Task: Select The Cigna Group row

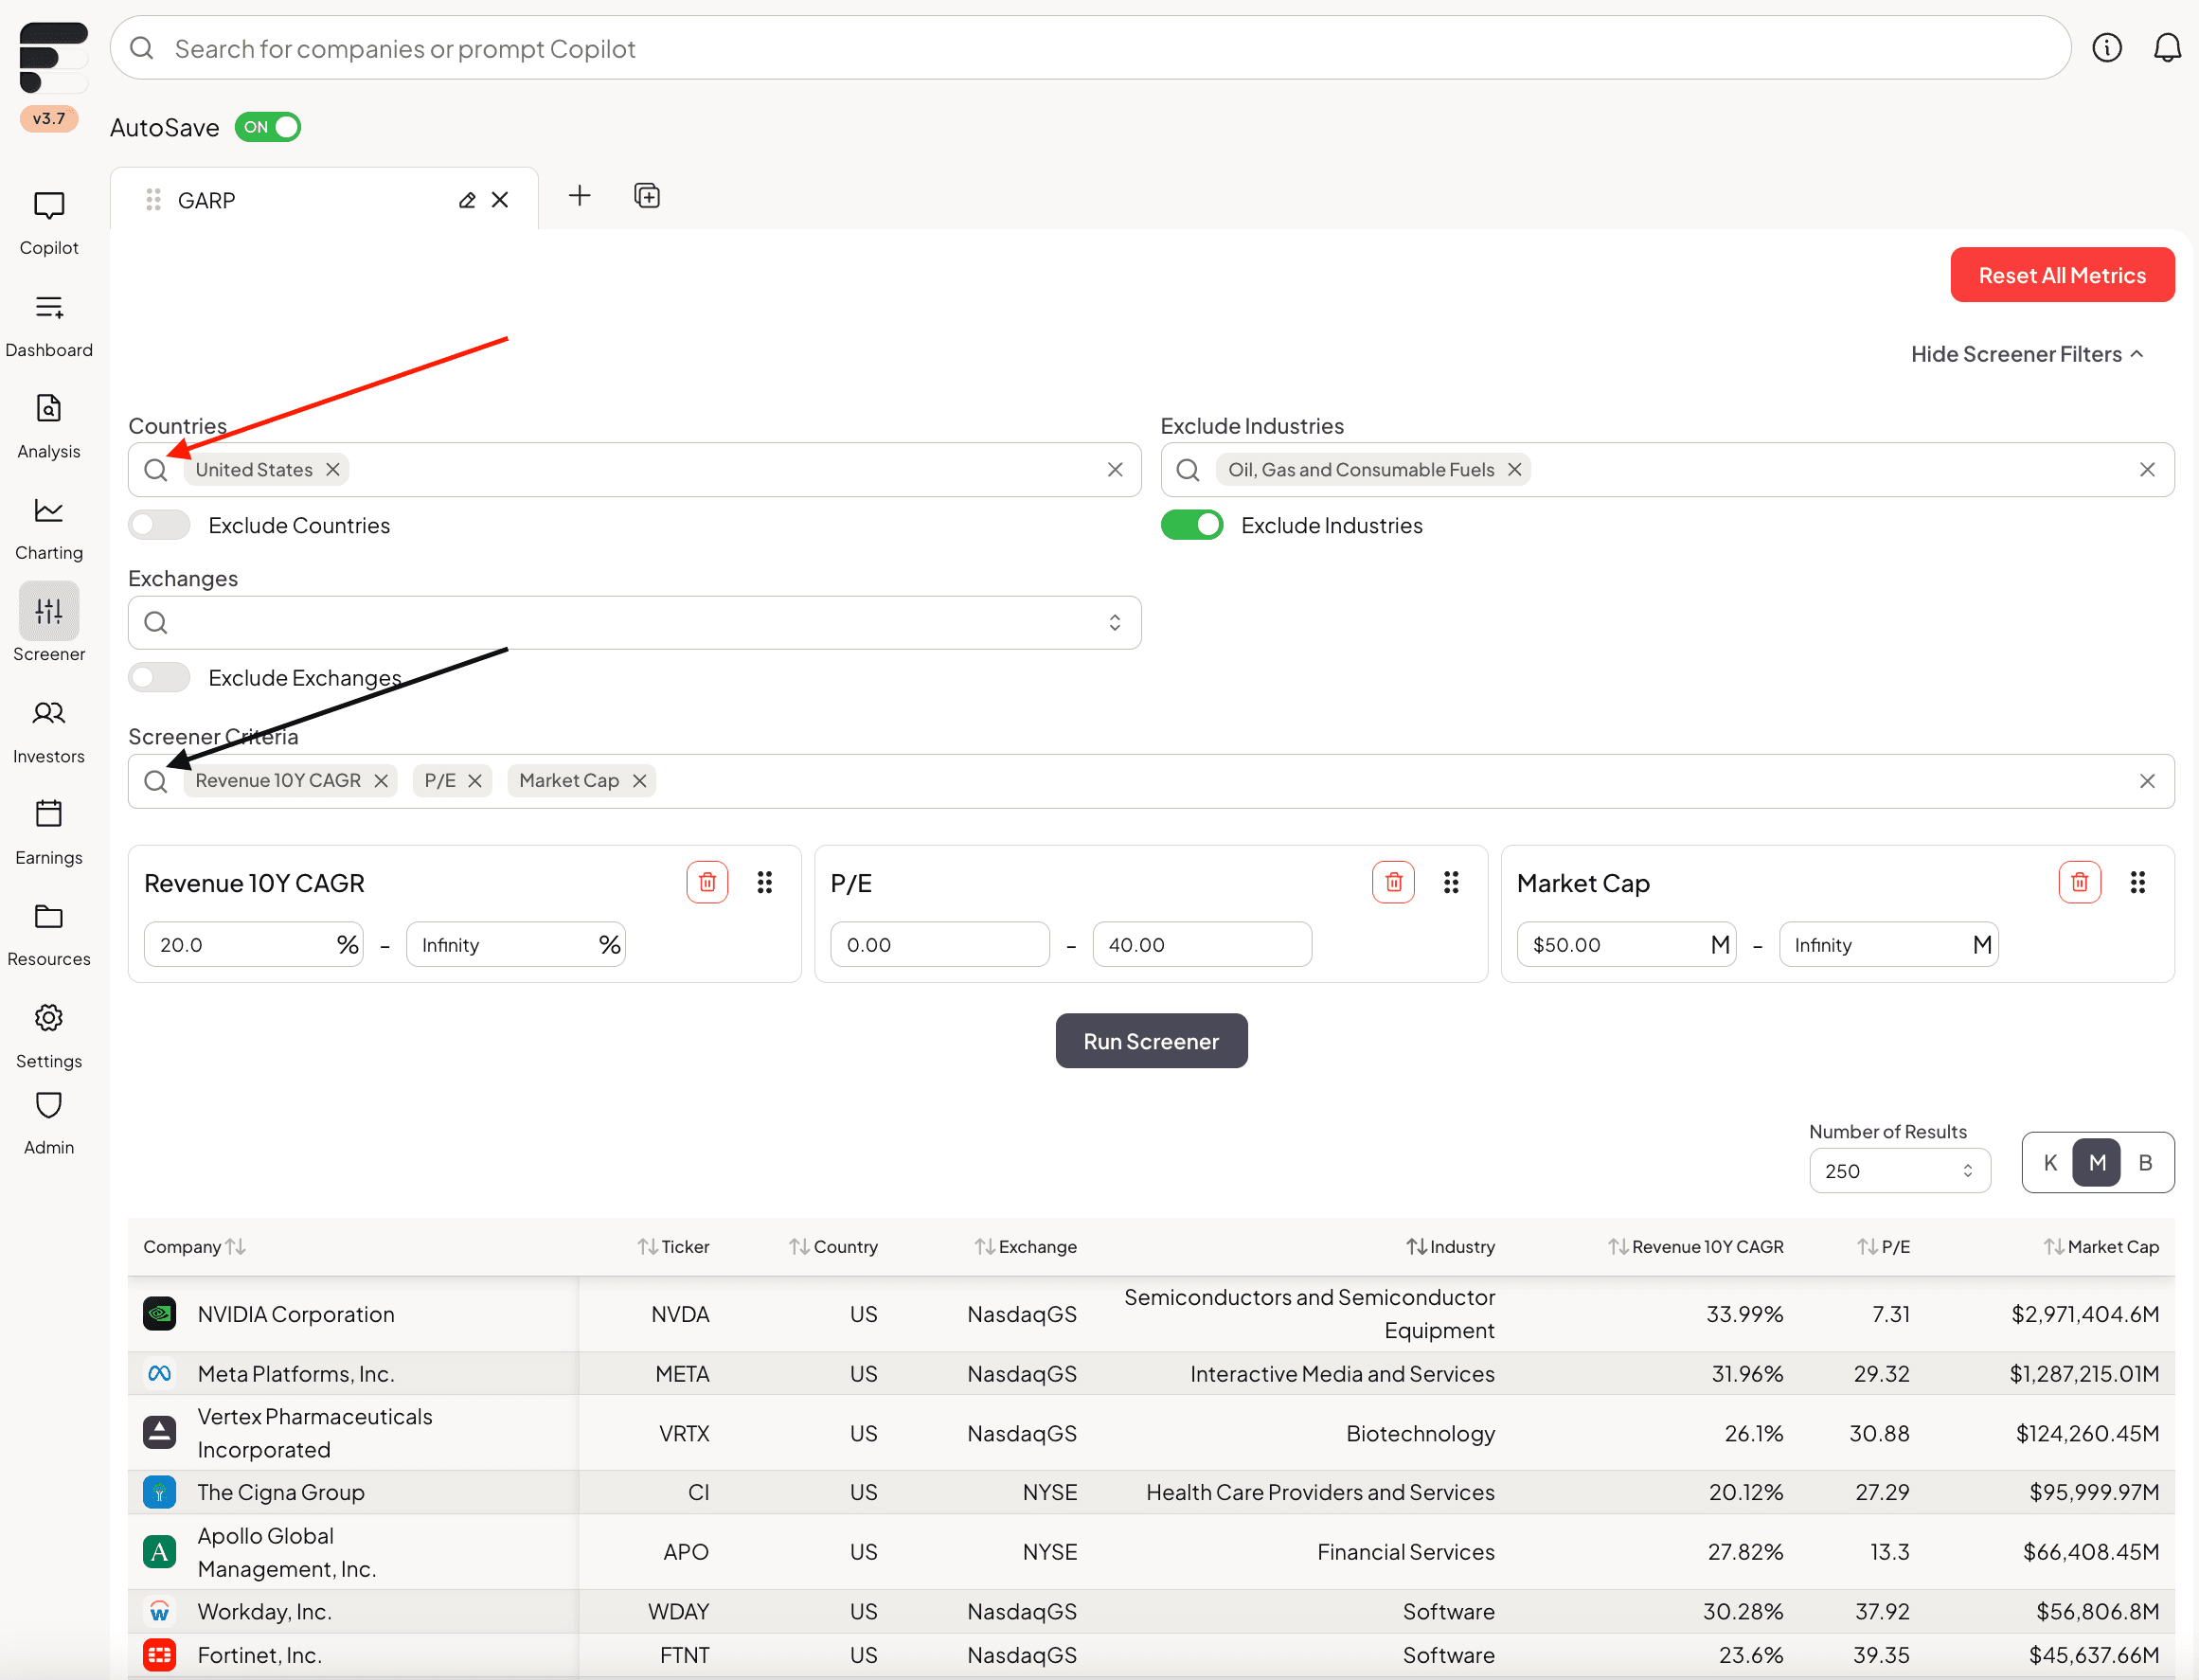Action: click(x=1150, y=1491)
